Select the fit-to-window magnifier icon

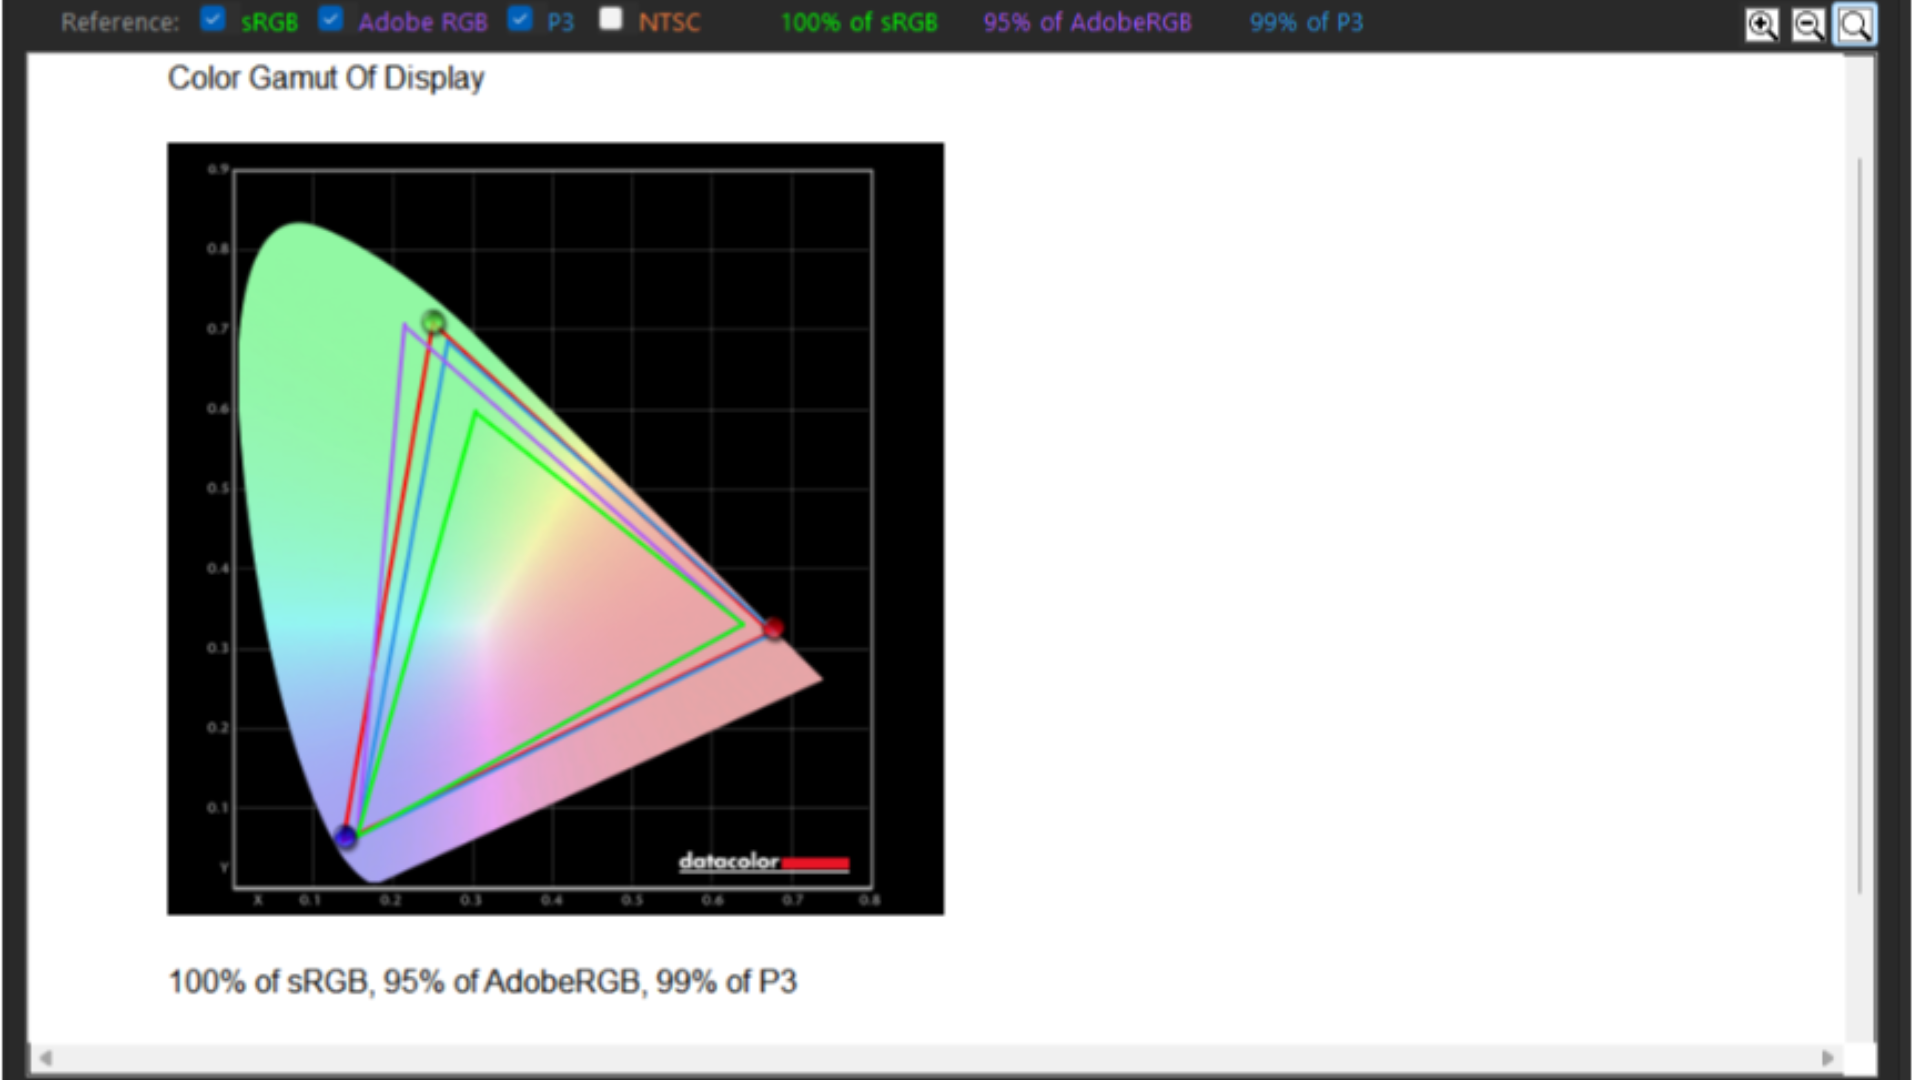pyautogui.click(x=1855, y=25)
